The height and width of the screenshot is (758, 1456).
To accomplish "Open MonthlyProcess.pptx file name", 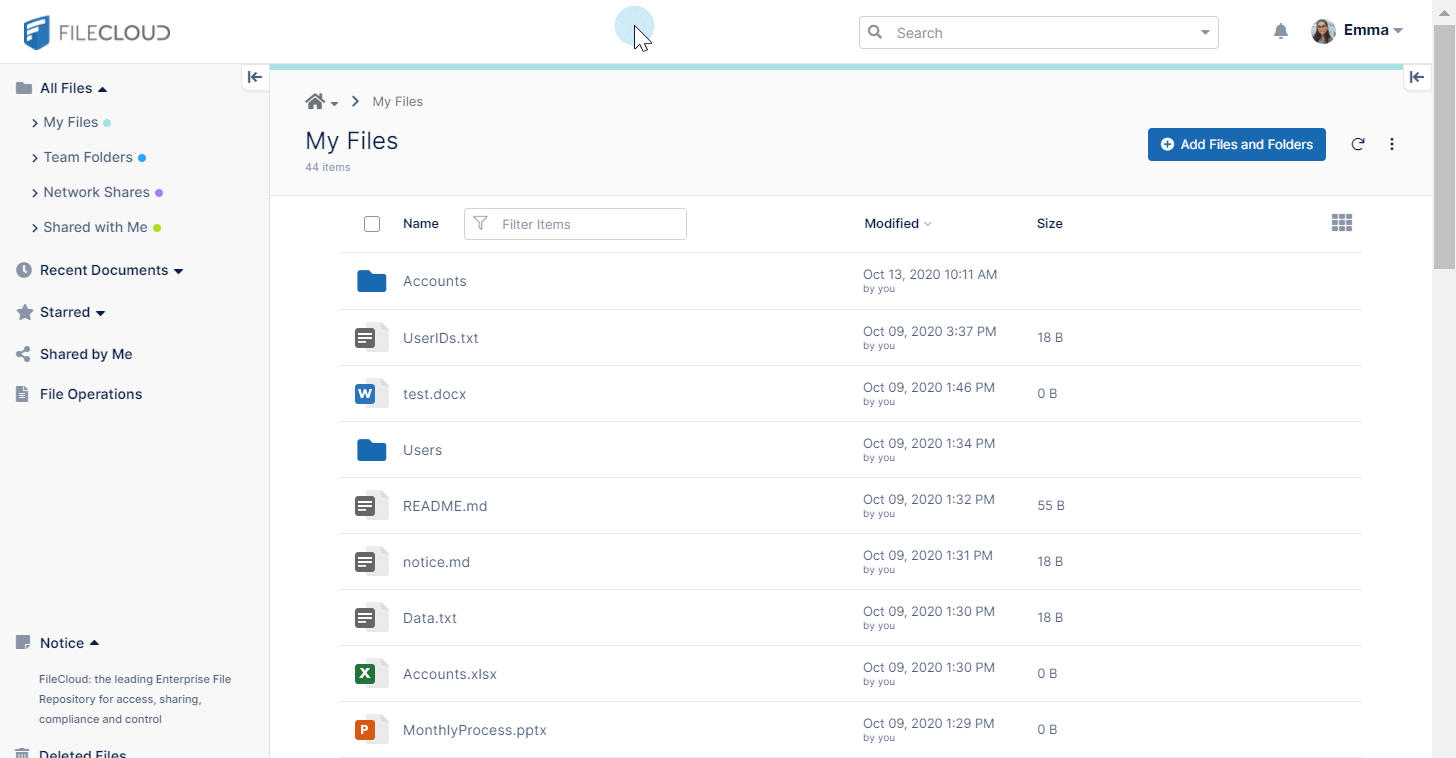I will coord(475,730).
